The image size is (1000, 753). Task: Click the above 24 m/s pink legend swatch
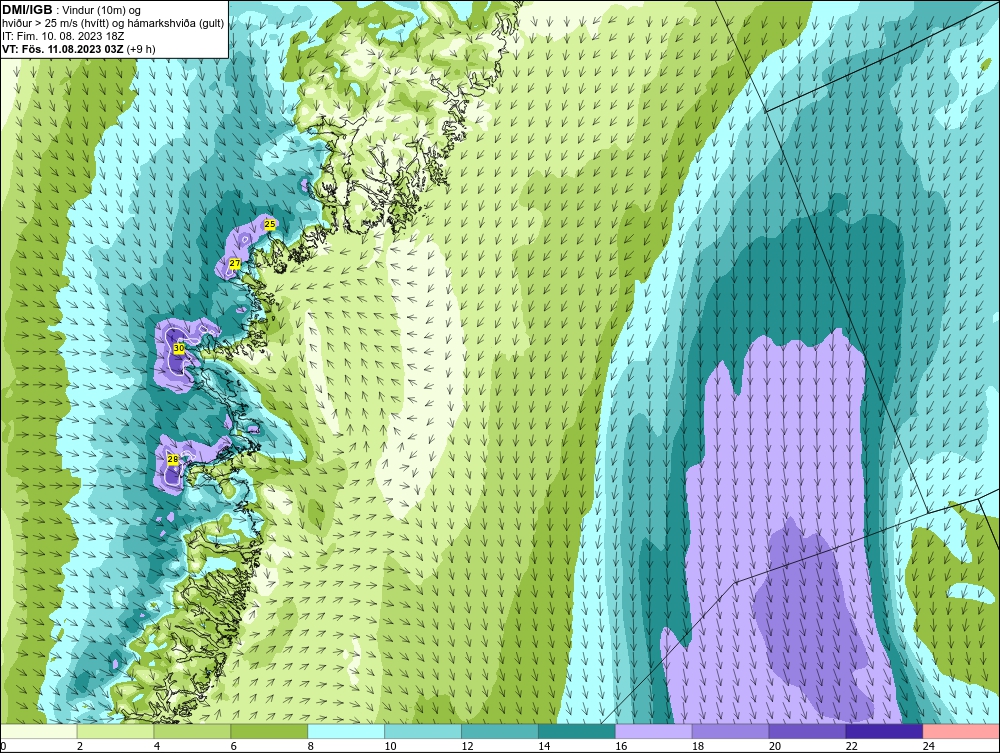[961, 731]
